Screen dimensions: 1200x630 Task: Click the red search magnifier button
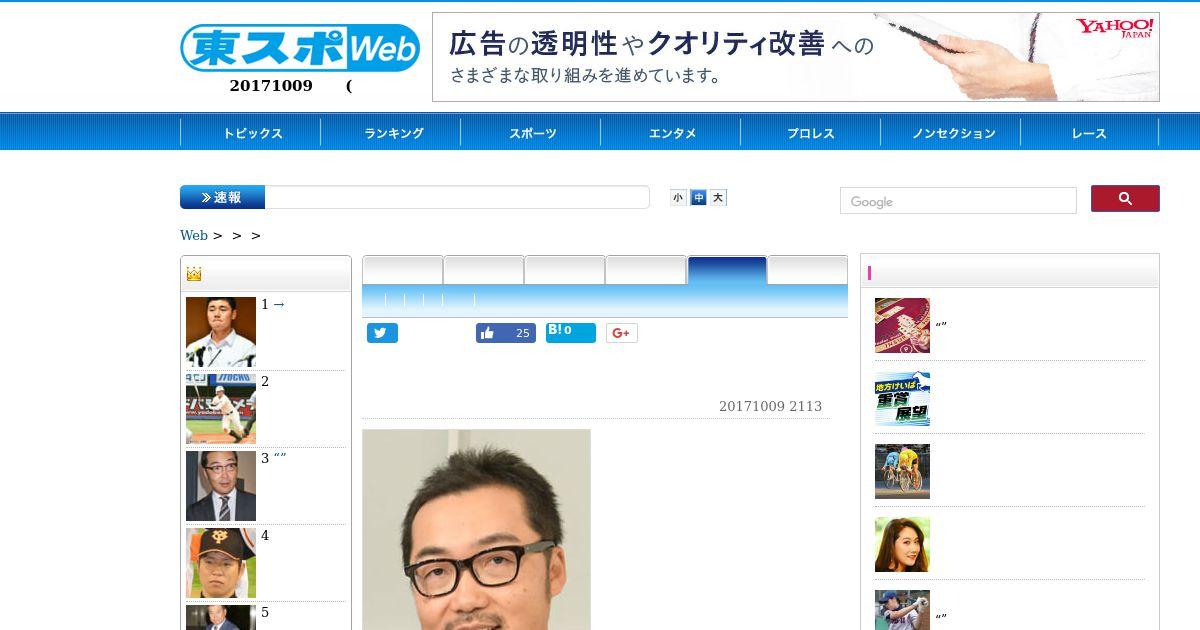coord(1125,198)
